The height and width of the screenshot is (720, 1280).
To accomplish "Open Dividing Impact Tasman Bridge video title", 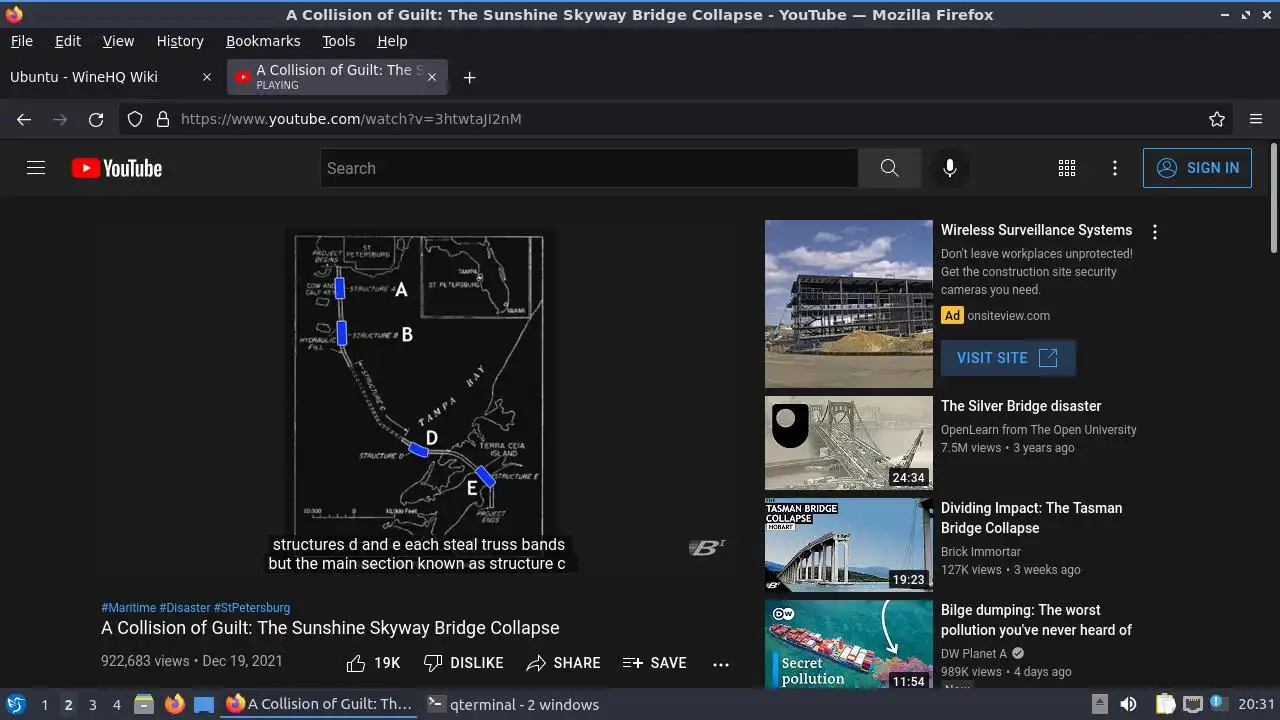I will (1031, 518).
